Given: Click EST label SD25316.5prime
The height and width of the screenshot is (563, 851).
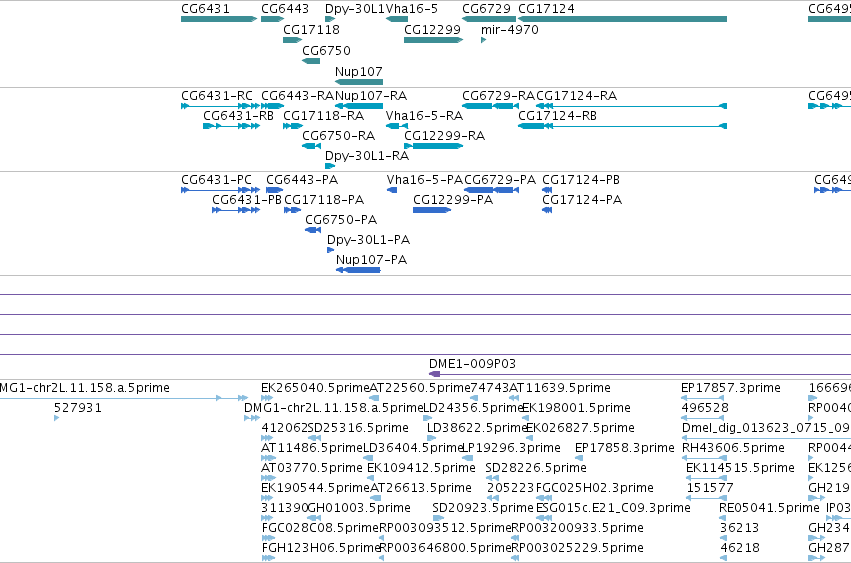Looking at the screenshot, I should [x=358, y=428].
